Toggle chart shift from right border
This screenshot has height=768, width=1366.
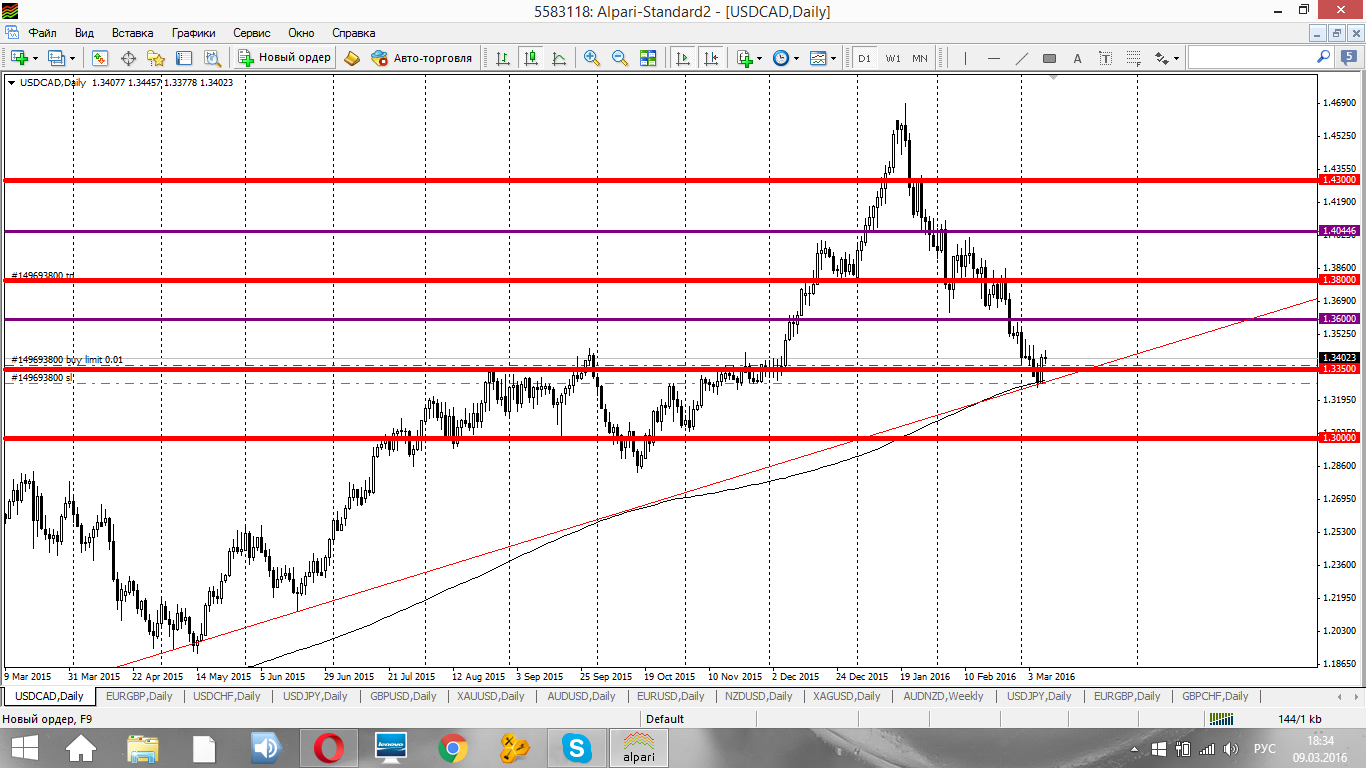710,58
